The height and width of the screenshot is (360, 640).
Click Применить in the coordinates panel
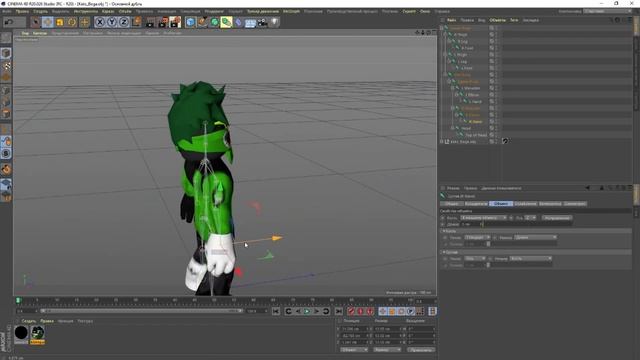coord(420,350)
